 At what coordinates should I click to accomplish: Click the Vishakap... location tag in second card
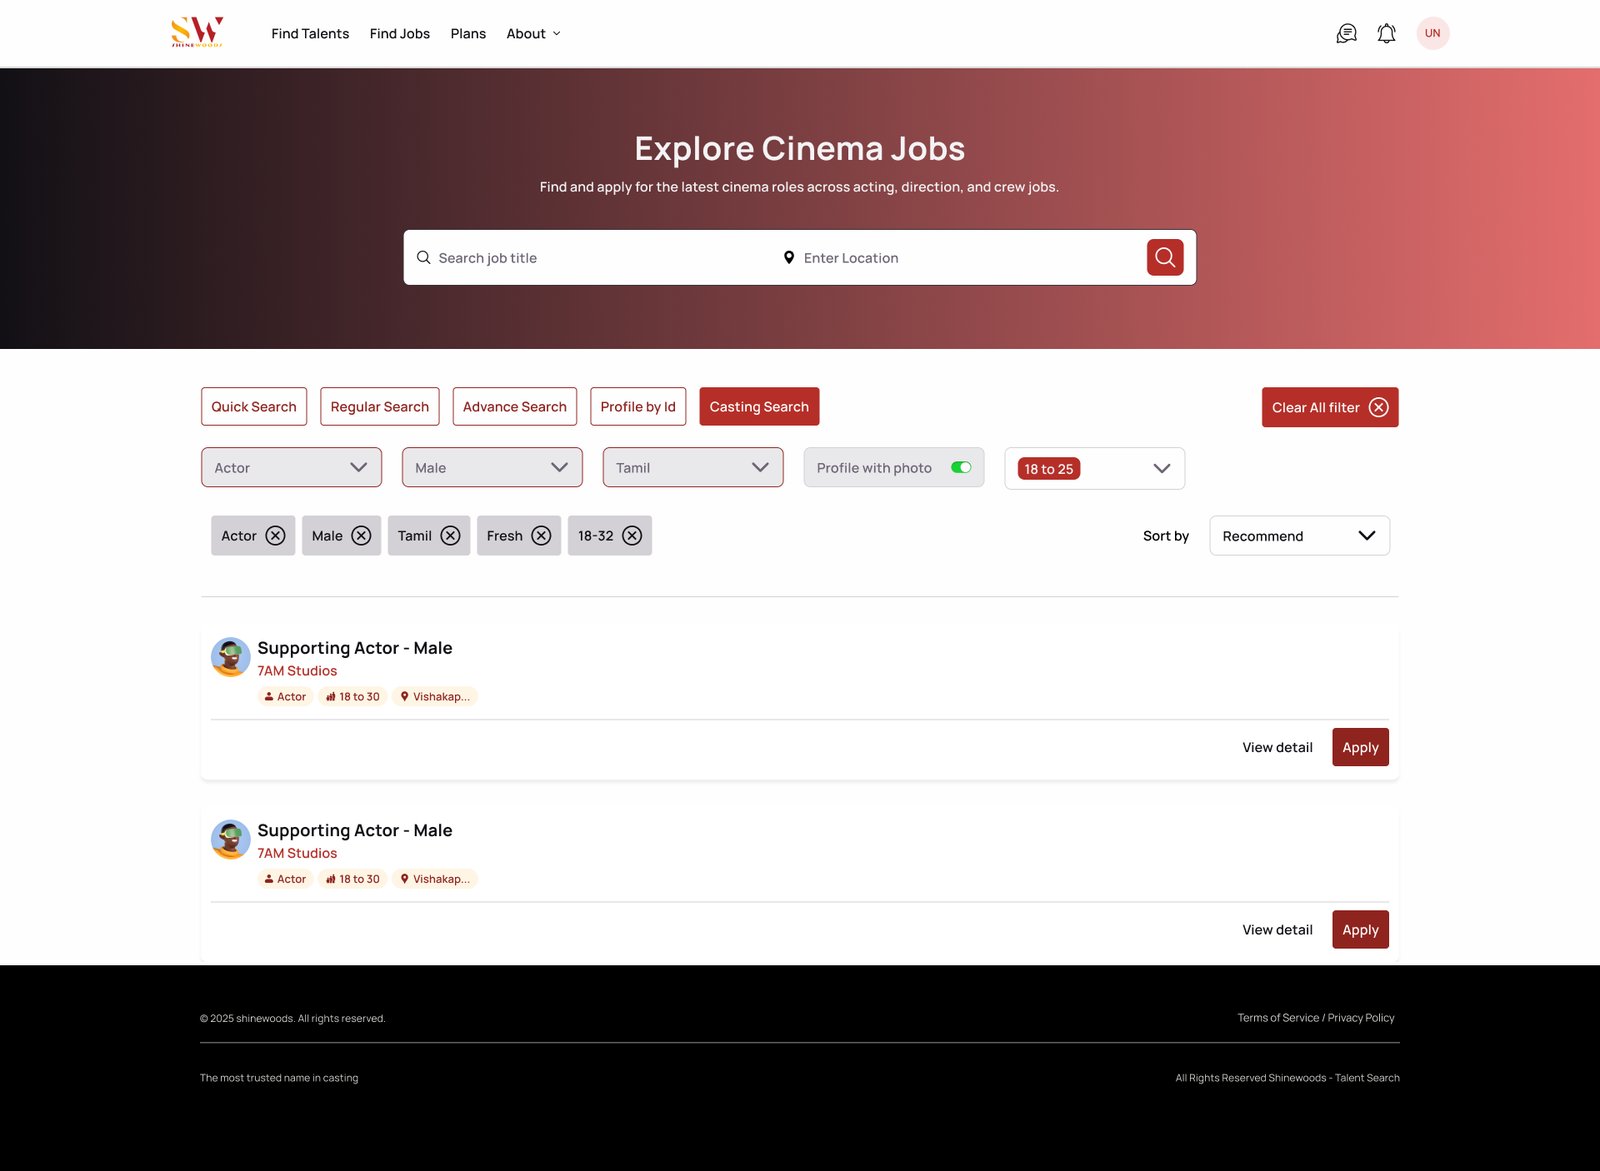click(x=435, y=879)
